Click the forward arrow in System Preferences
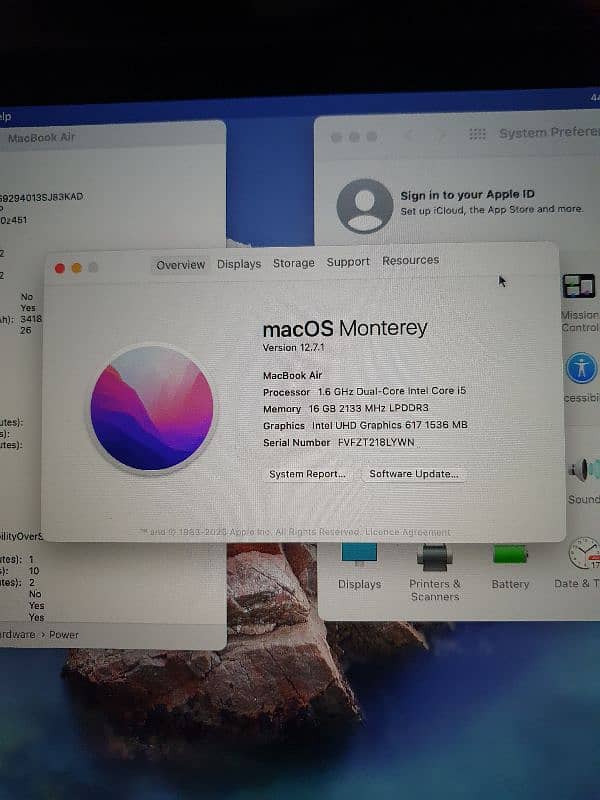This screenshot has height=800, width=600. (x=441, y=135)
